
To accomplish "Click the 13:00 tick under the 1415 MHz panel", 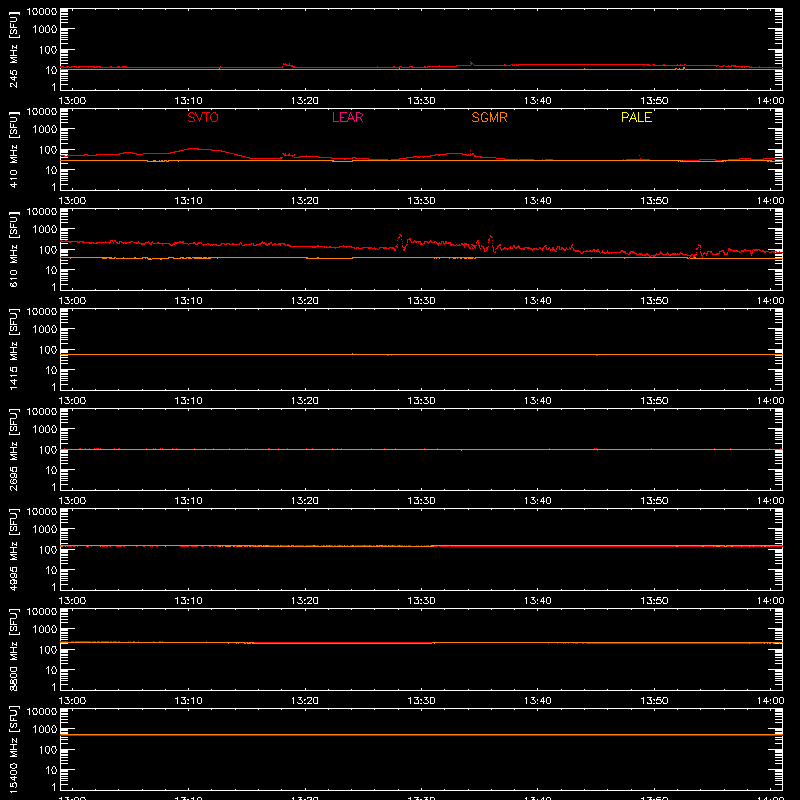I will pos(72,401).
